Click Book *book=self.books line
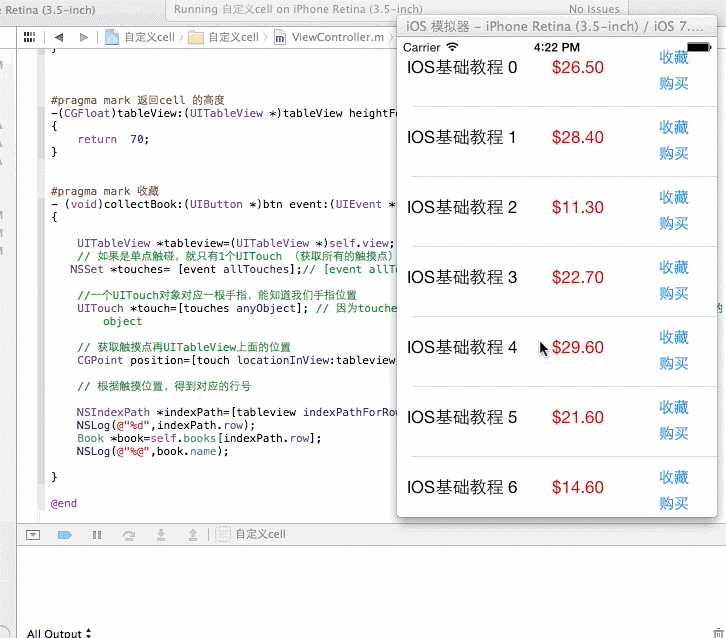The image size is (726, 638). (199, 438)
